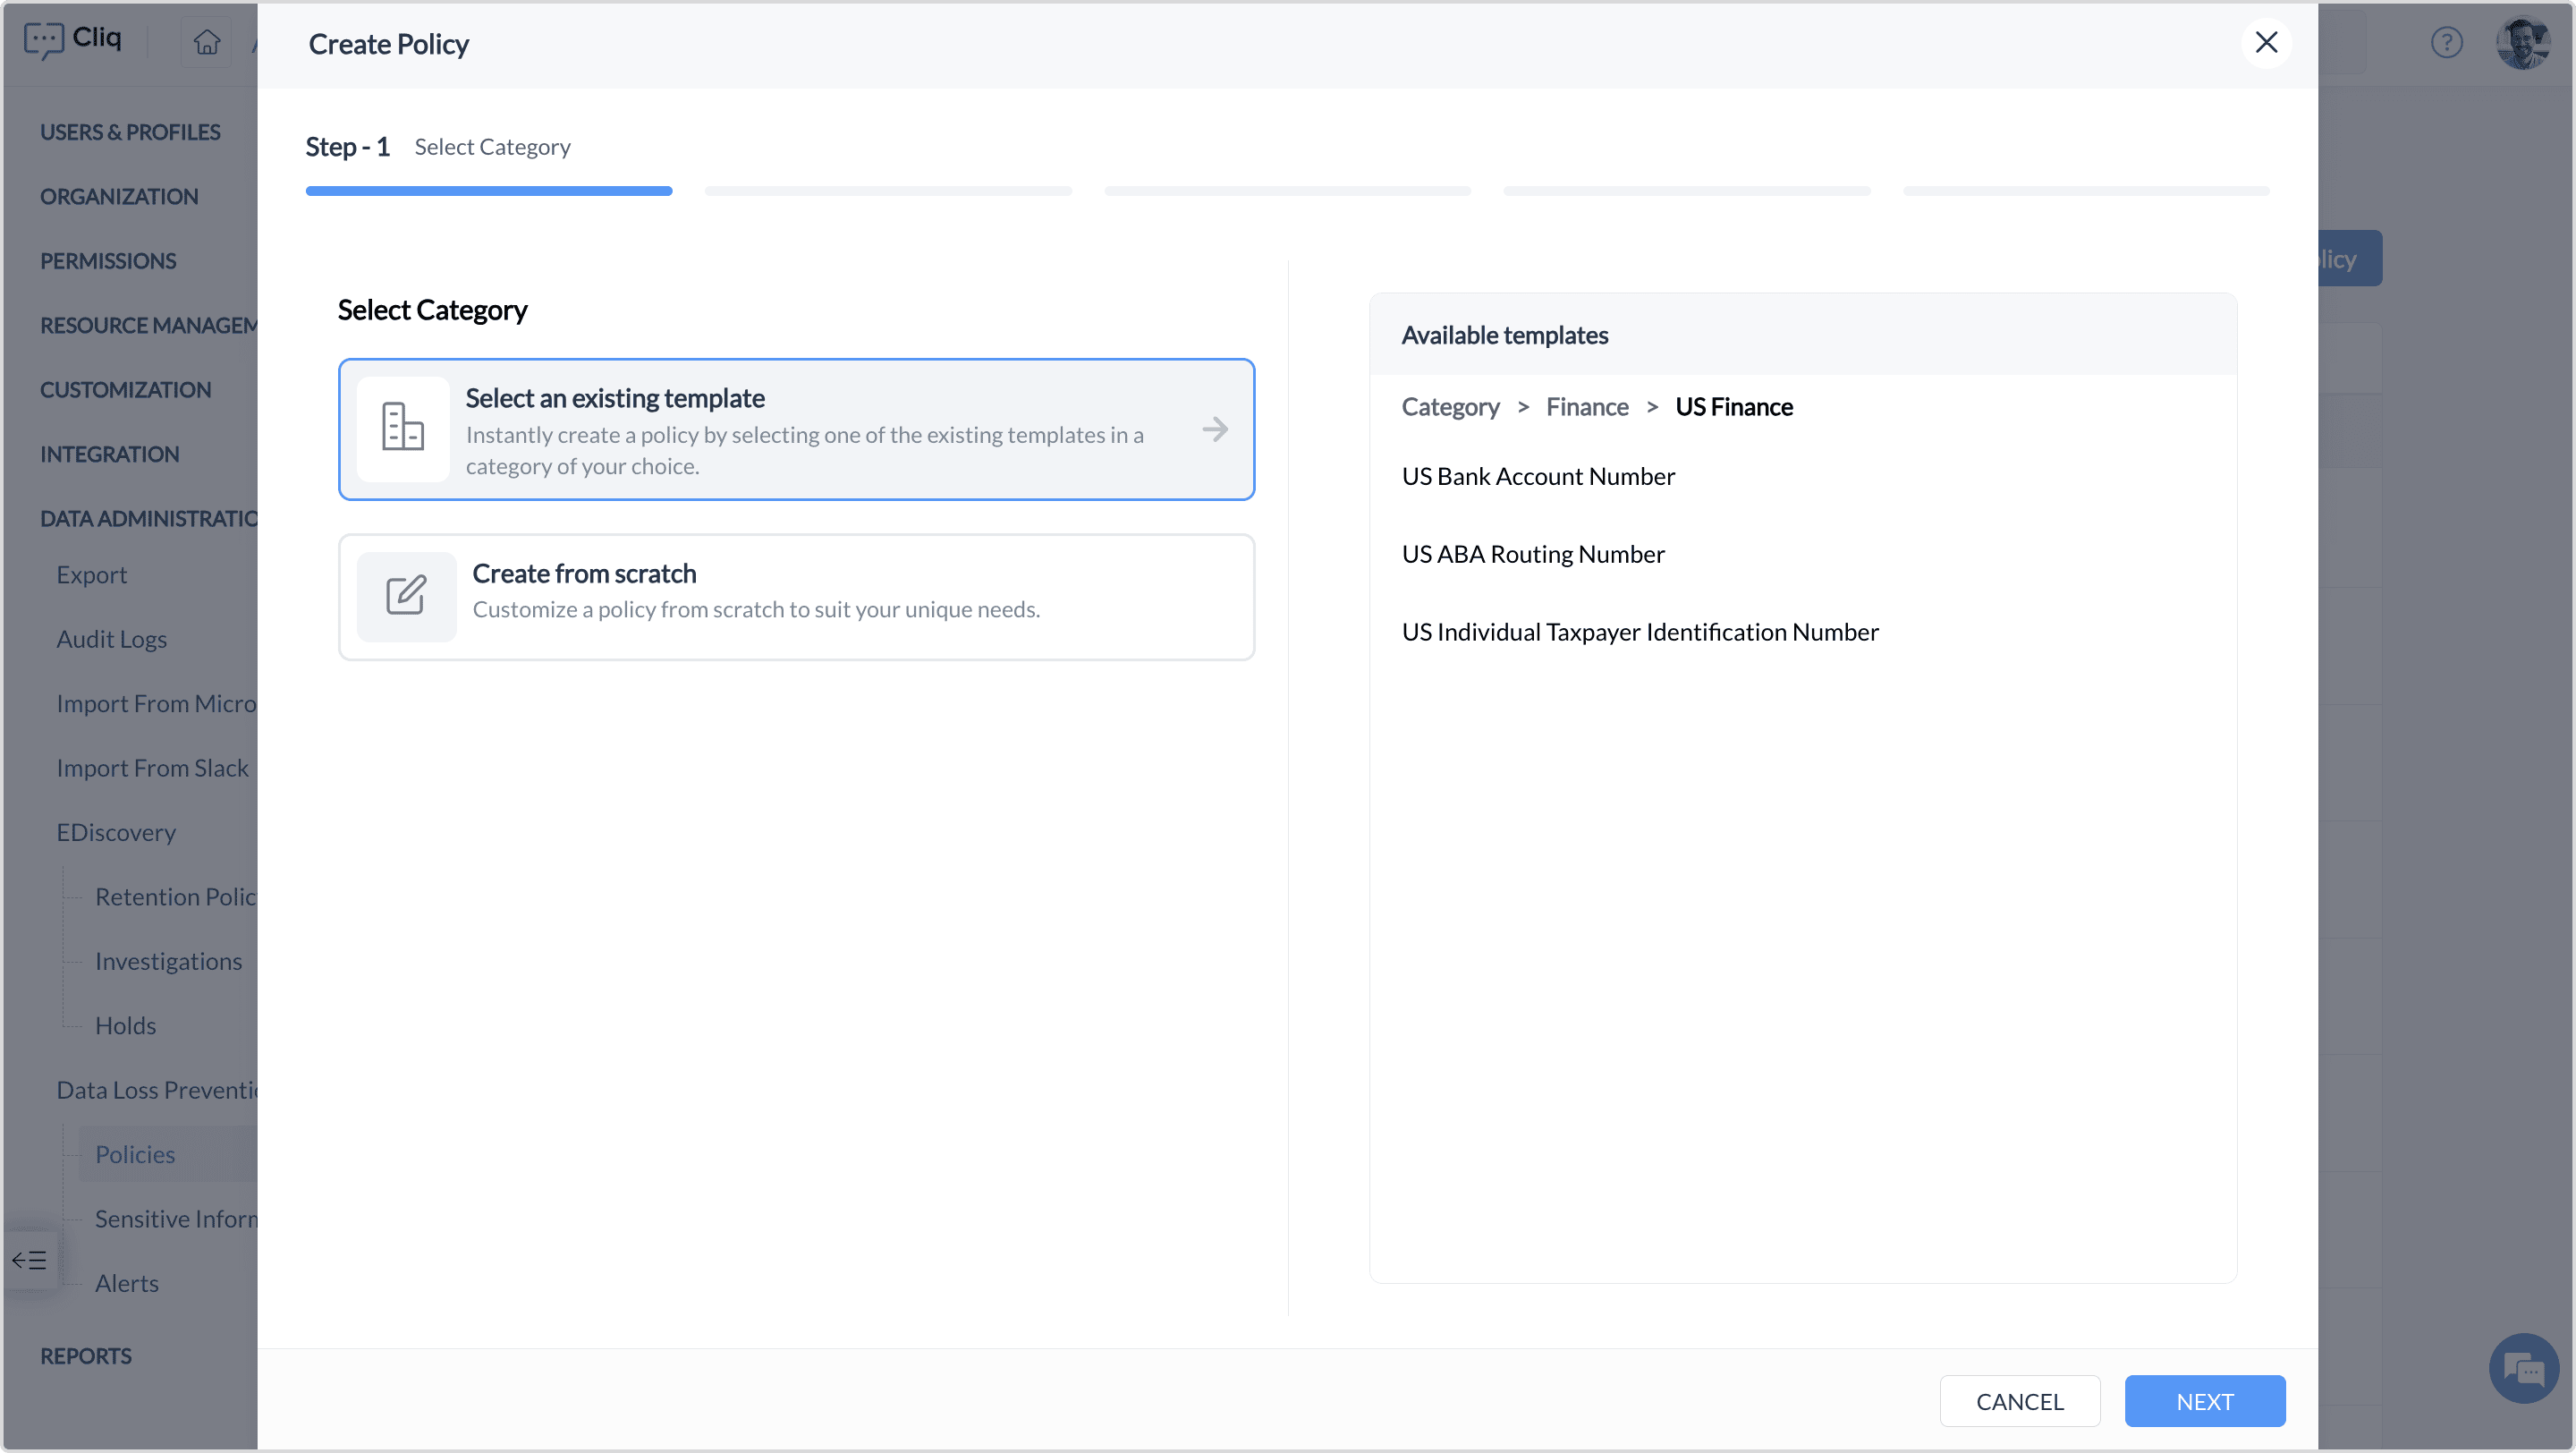
Task: Select US Bank Account Number template
Action: pyautogui.click(x=1537, y=476)
